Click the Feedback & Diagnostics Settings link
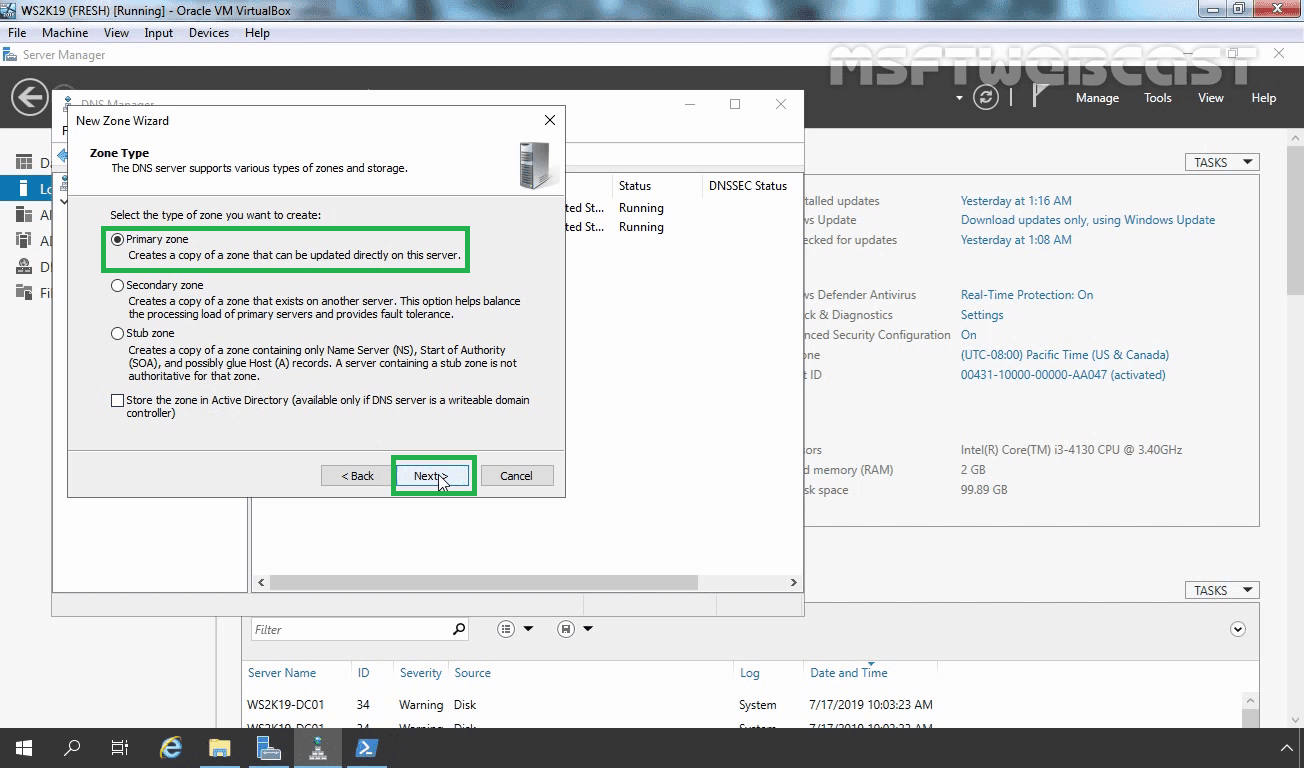Viewport: 1304px width, 768px height. (982, 315)
